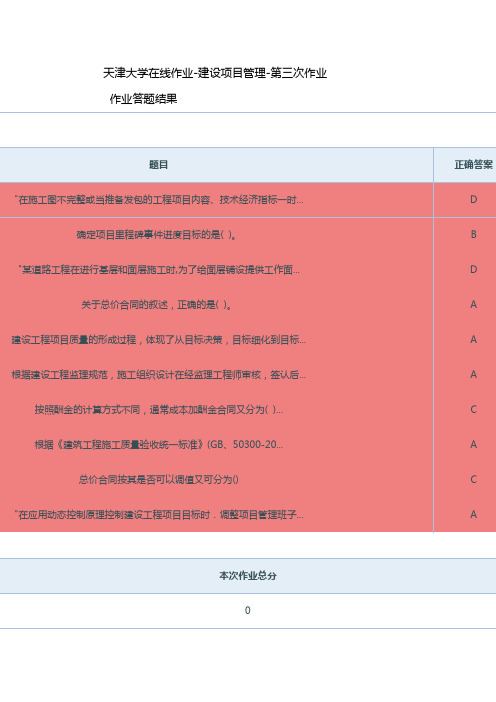Select question 总价合同按其是否可以调值又可分为
The height and width of the screenshot is (702, 496).
tap(158, 479)
